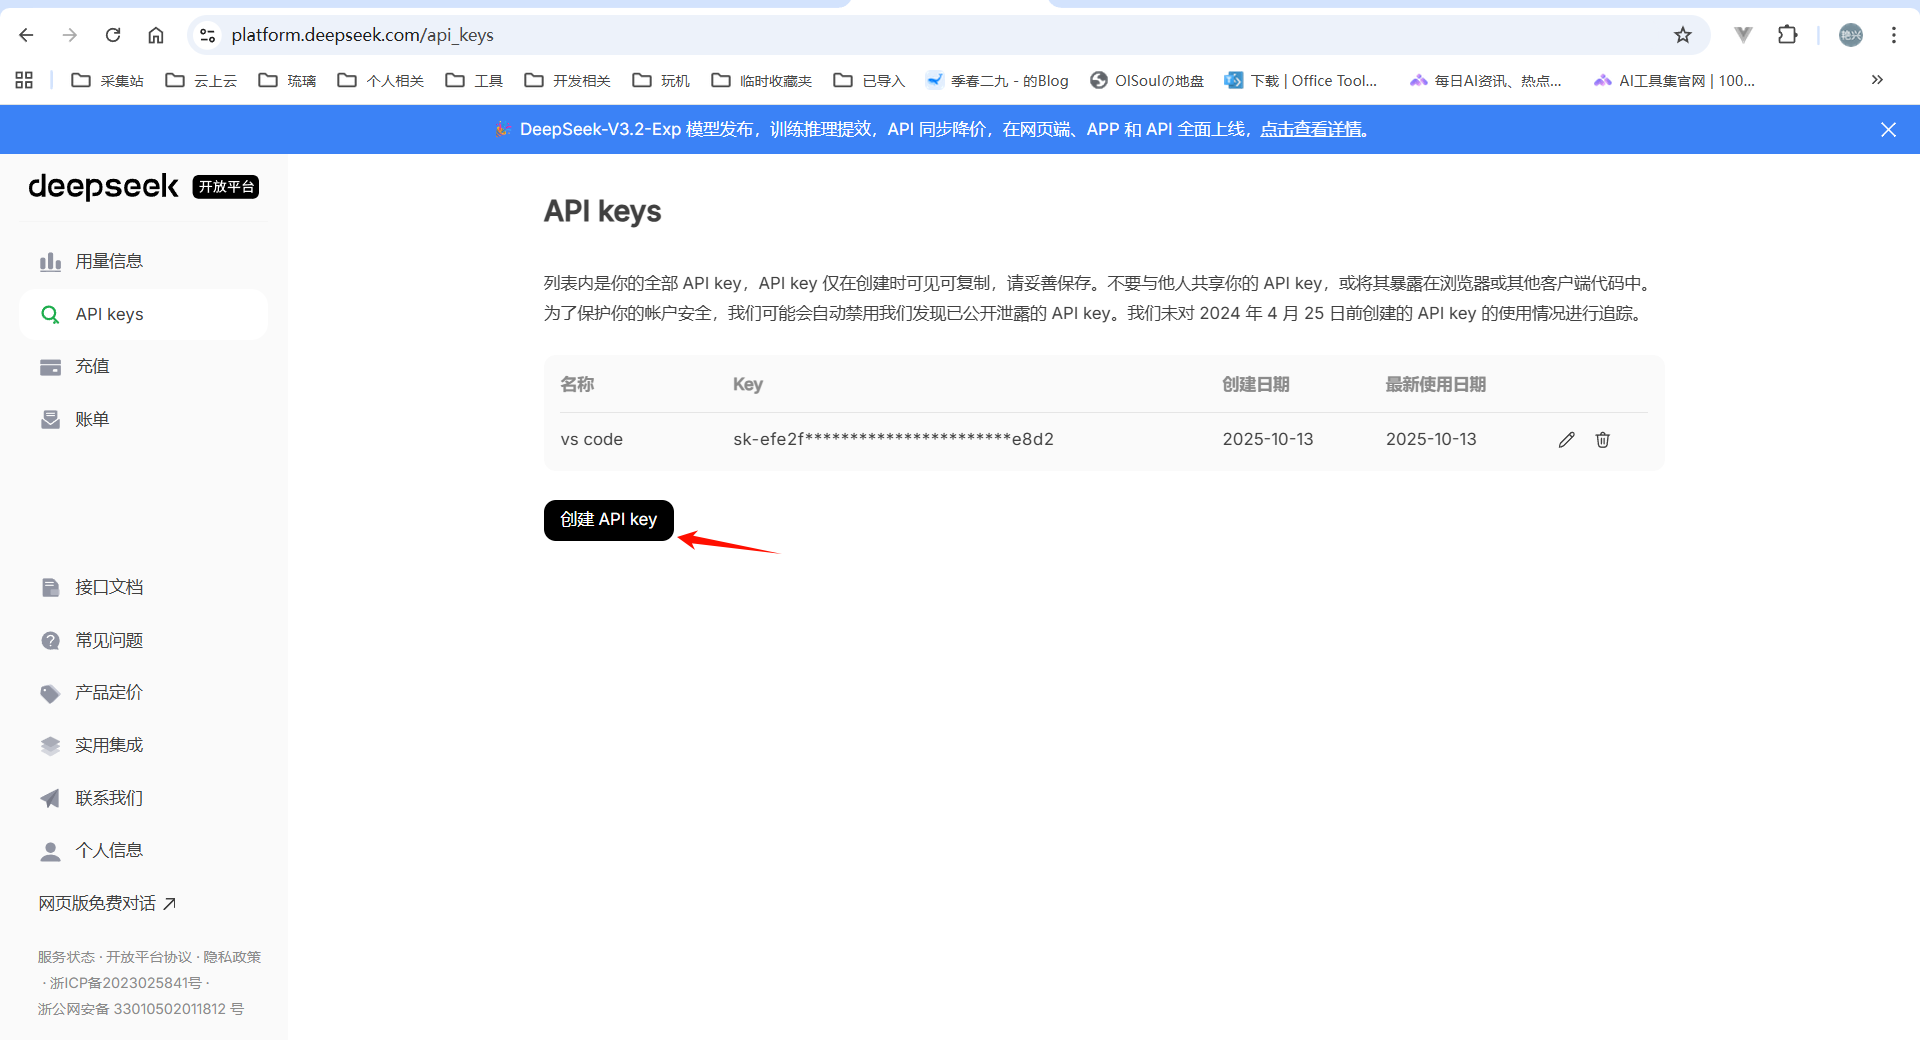
Task: Delete the vs code API key via trash icon
Action: (x=1602, y=440)
